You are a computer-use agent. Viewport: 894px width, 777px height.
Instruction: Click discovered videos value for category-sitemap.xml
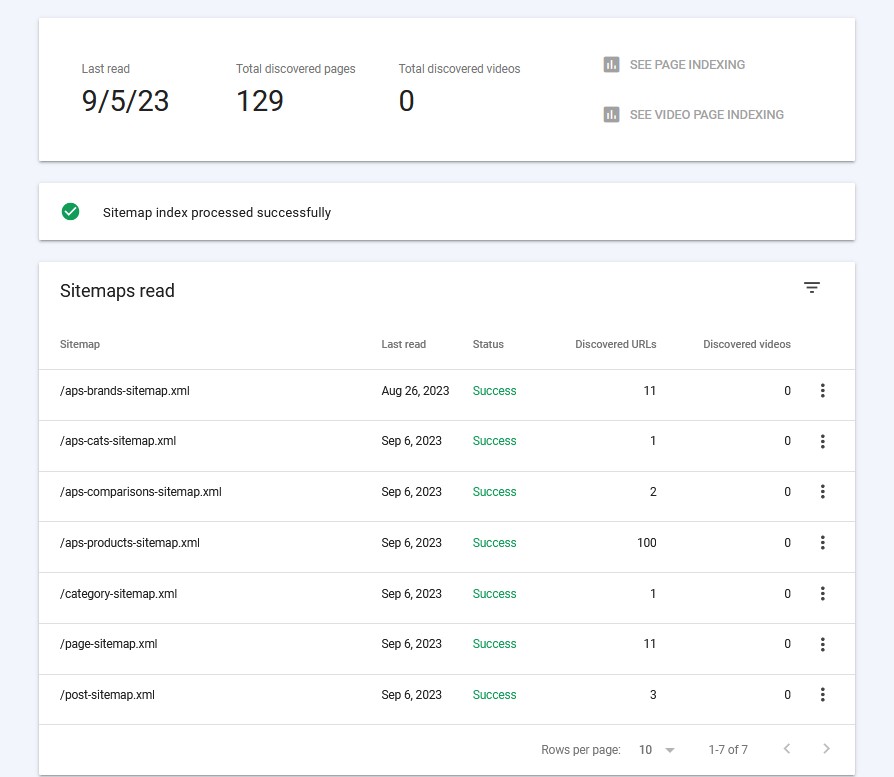[x=787, y=594]
